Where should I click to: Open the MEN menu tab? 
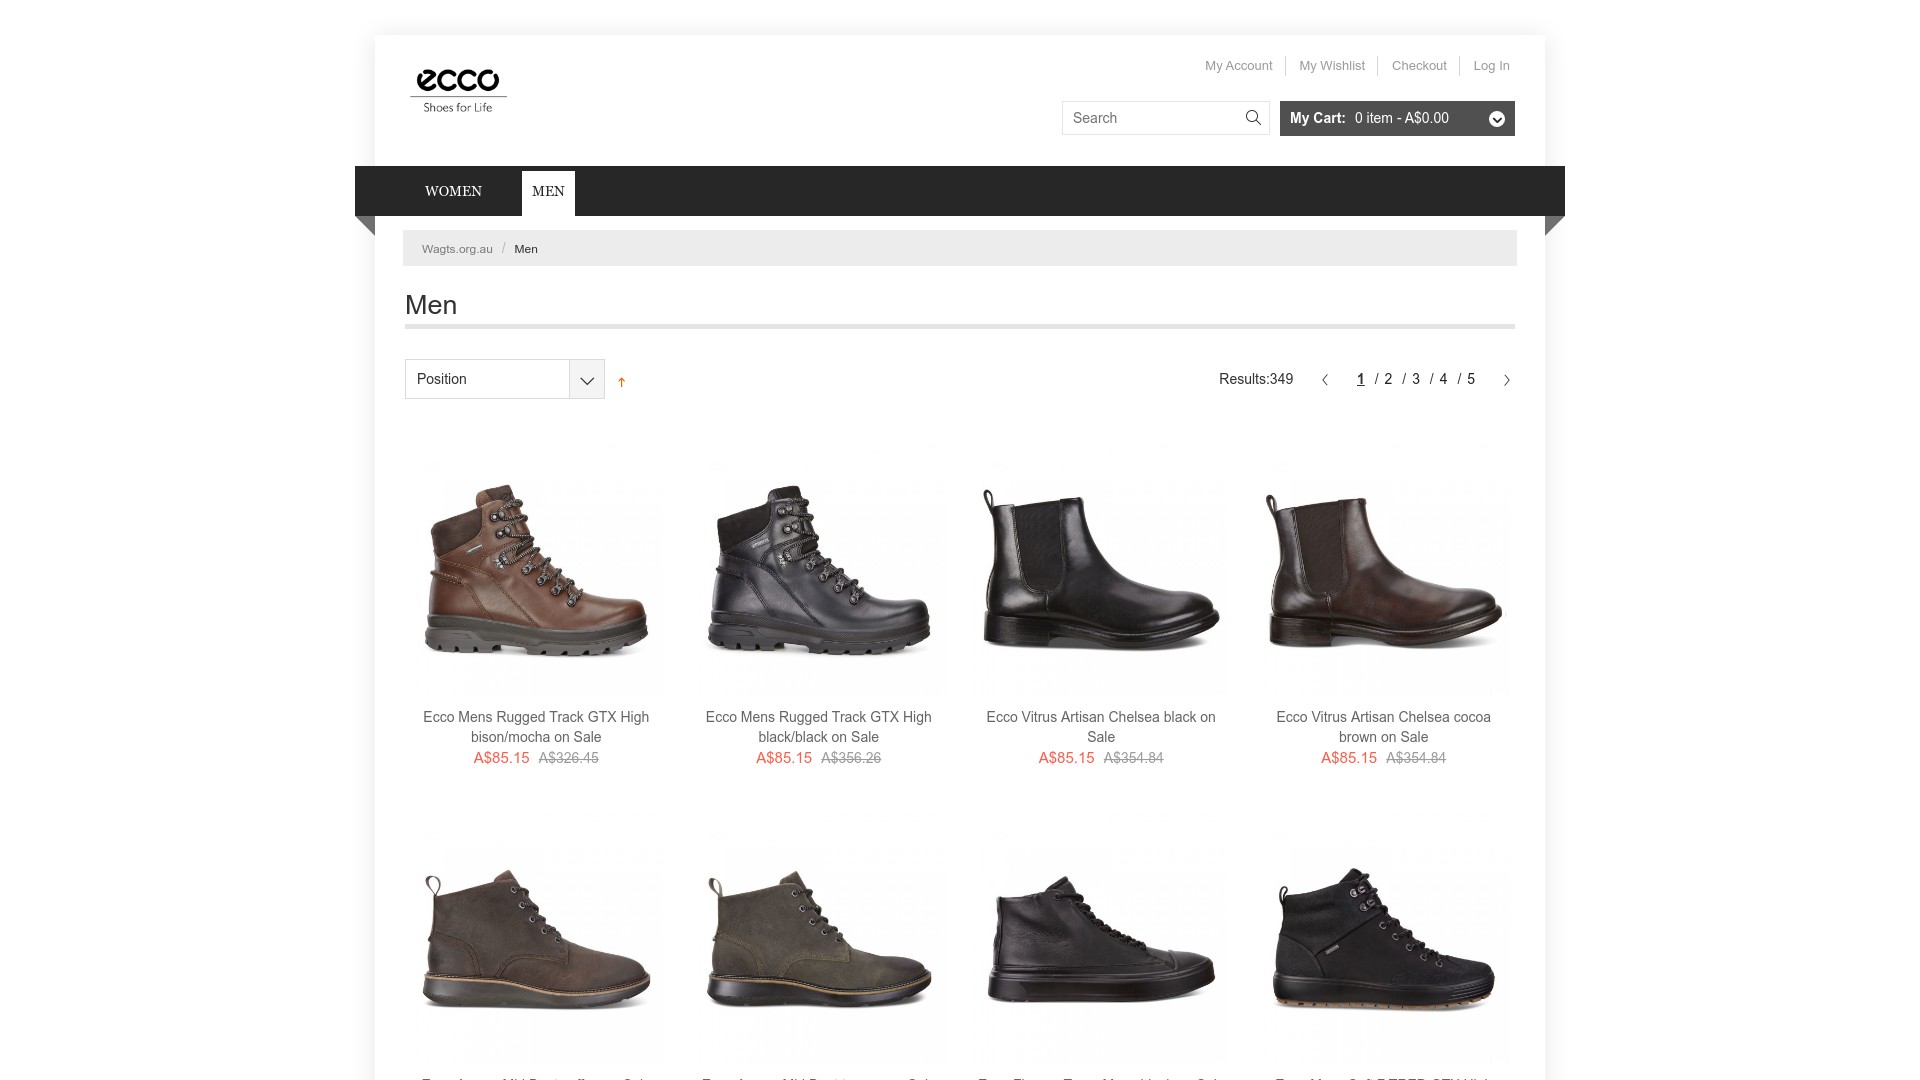point(548,192)
